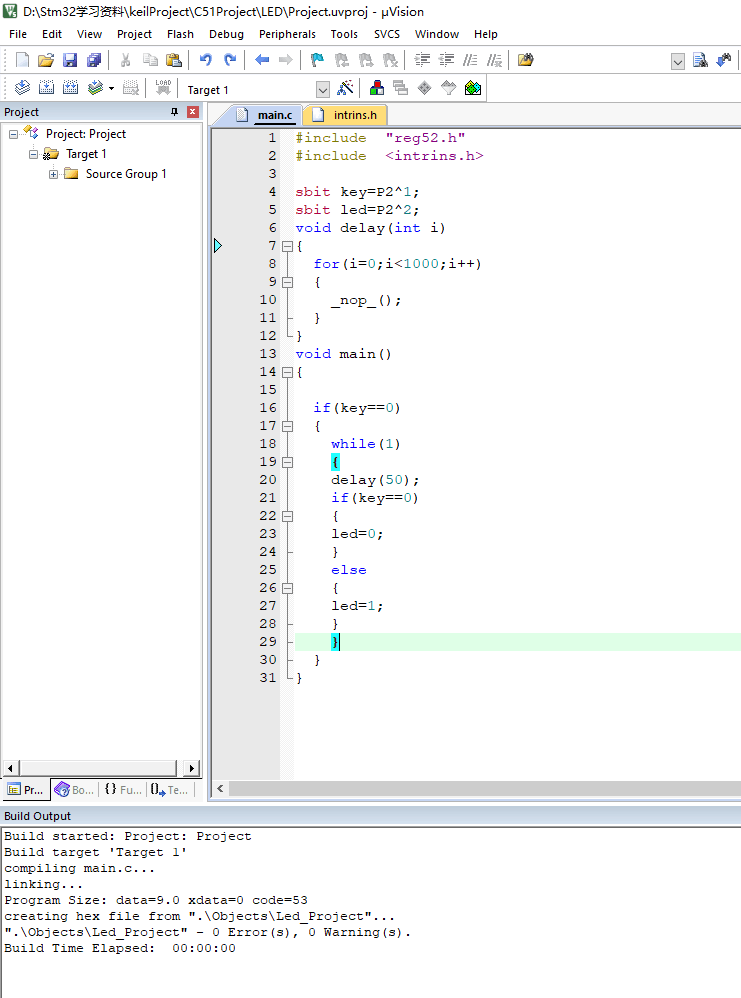Unindent selected lines icon

(x=446, y=60)
